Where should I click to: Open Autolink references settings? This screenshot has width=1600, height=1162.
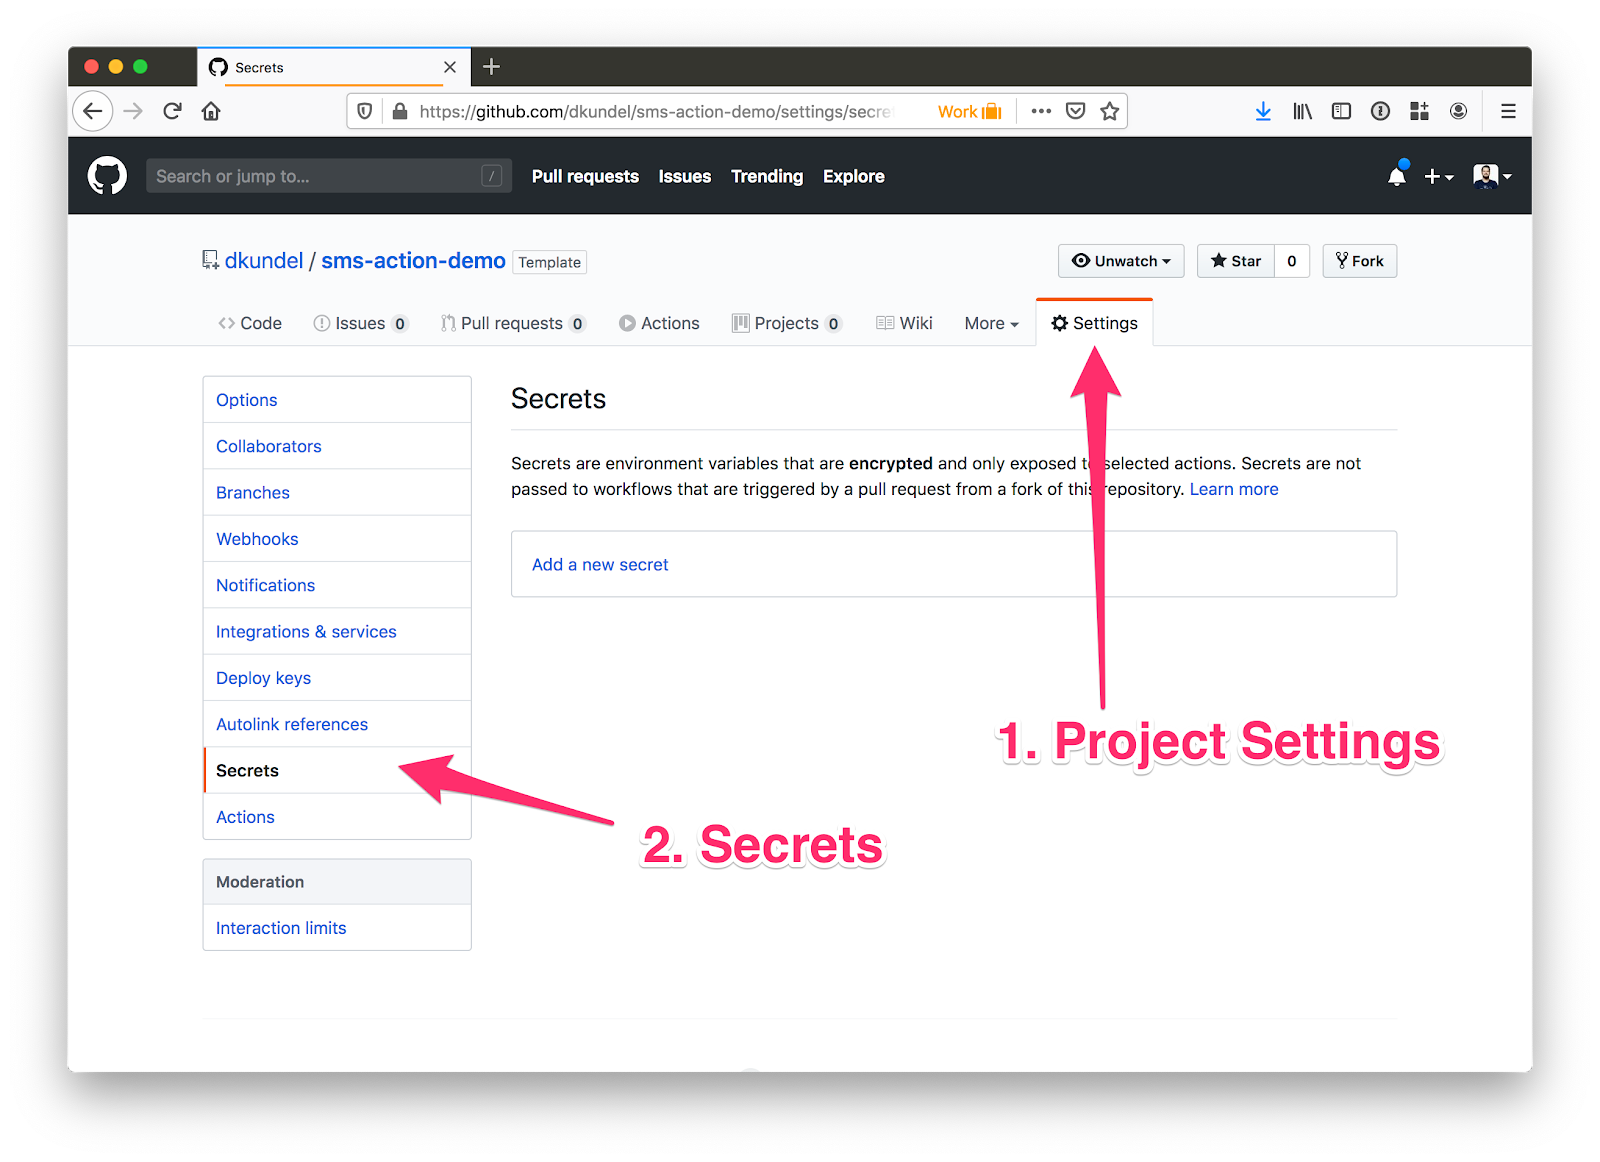337,724
